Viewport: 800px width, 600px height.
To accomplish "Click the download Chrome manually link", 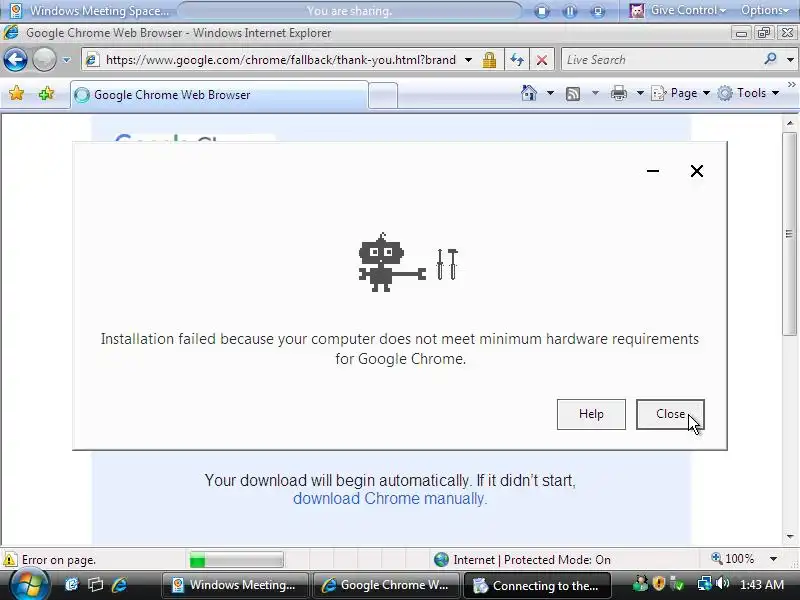I will tap(390, 498).
